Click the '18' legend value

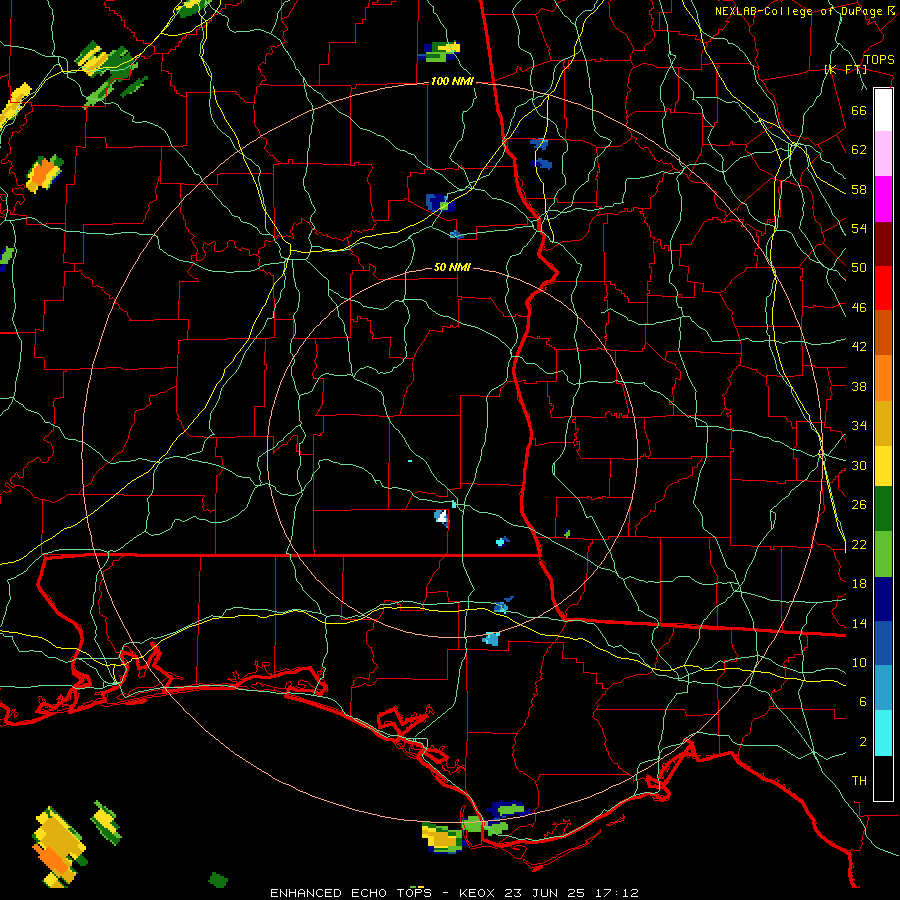pyautogui.click(x=859, y=583)
